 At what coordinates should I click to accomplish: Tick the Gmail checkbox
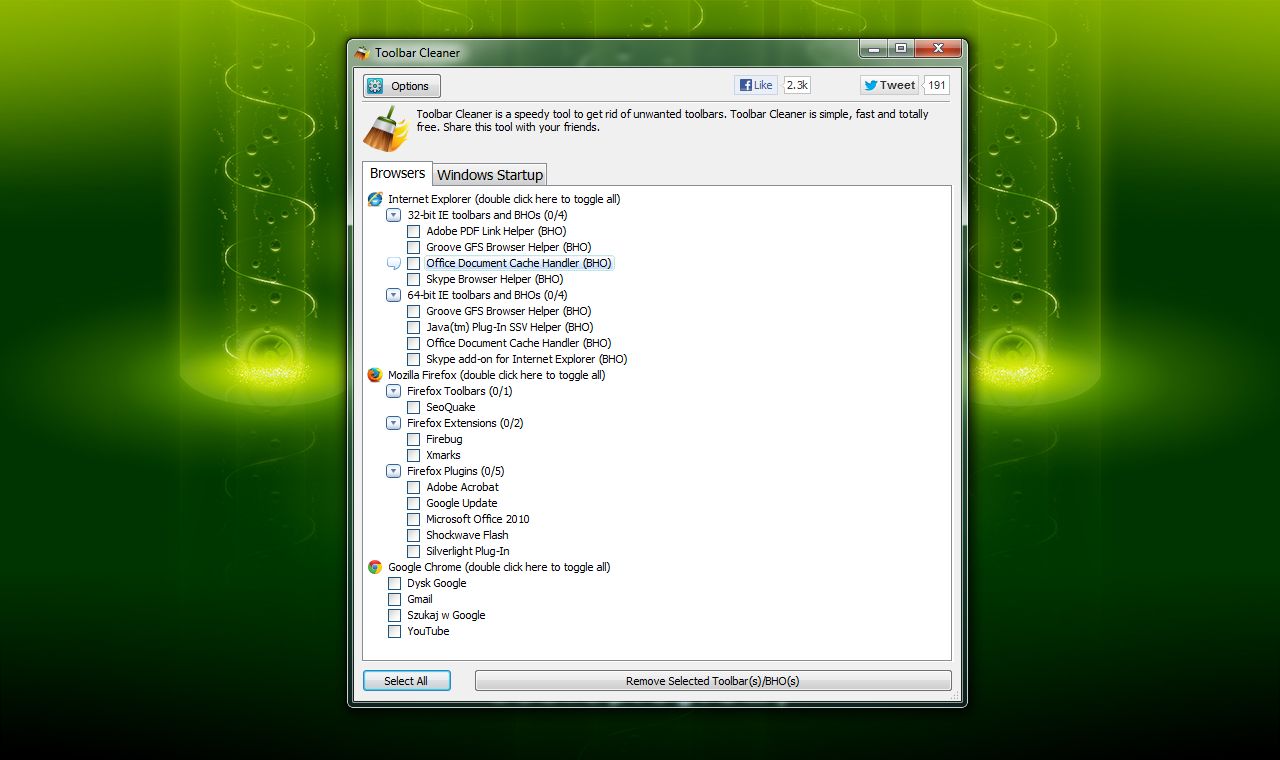(x=394, y=599)
